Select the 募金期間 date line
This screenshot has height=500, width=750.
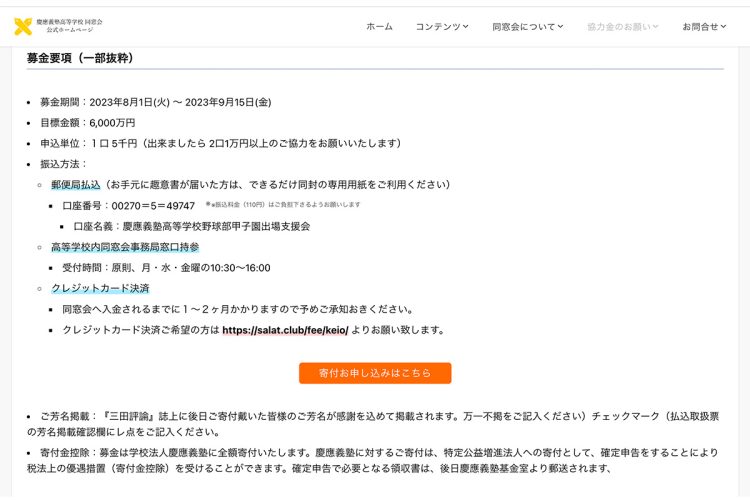(155, 102)
